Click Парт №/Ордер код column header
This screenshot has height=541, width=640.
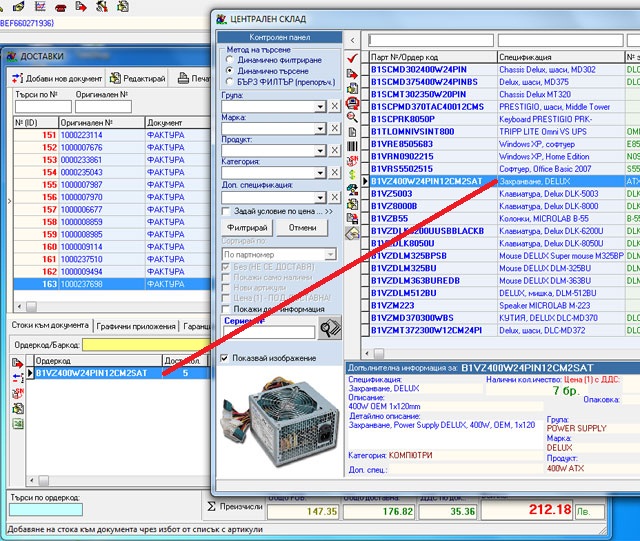point(433,57)
